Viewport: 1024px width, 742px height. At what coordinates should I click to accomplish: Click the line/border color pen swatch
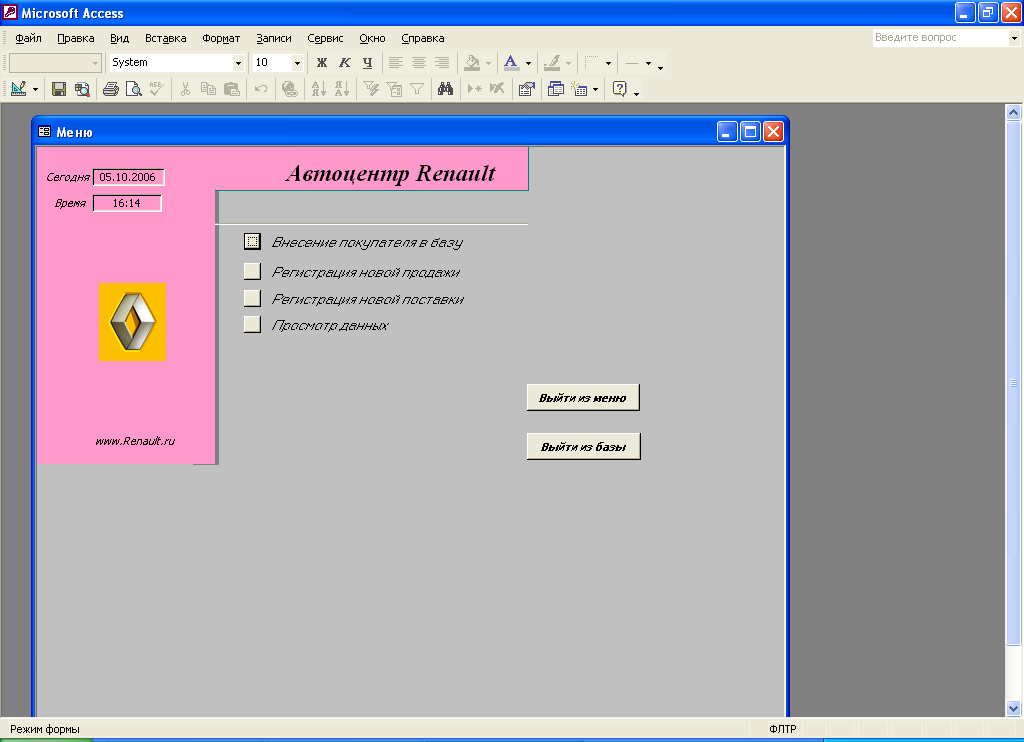pyautogui.click(x=552, y=63)
